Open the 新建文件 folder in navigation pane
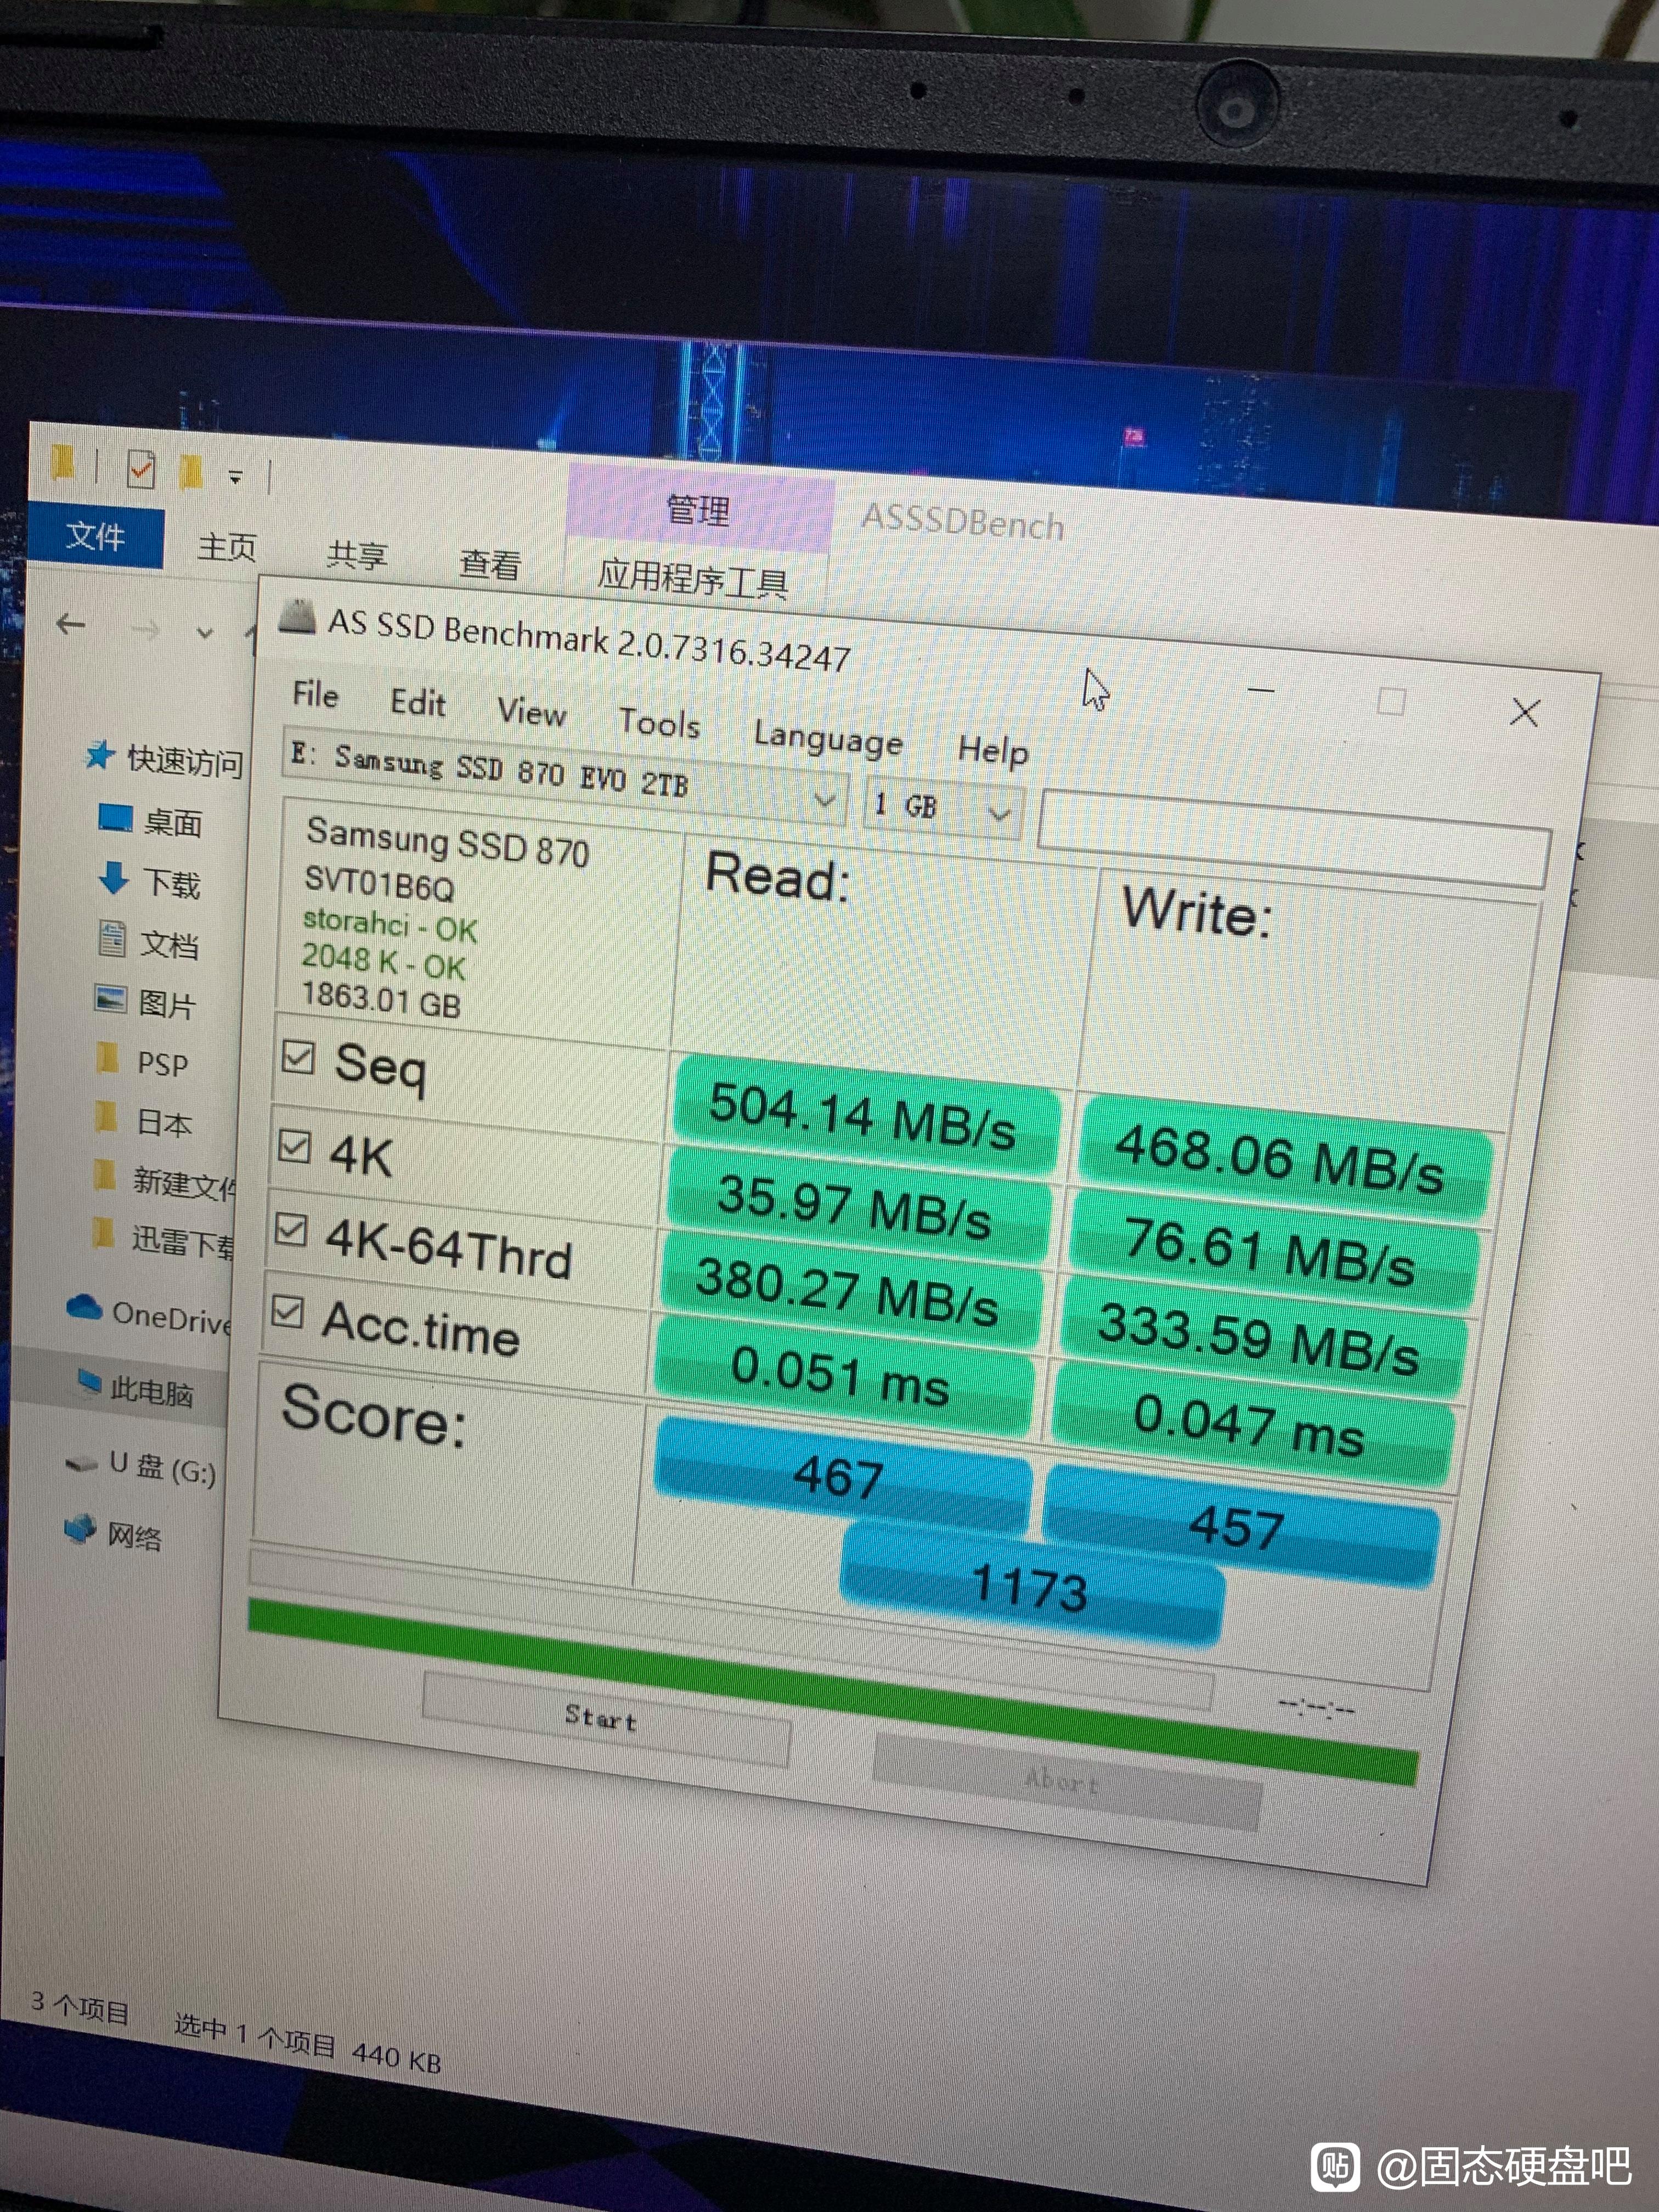The width and height of the screenshot is (1659, 2212). pos(164,1181)
